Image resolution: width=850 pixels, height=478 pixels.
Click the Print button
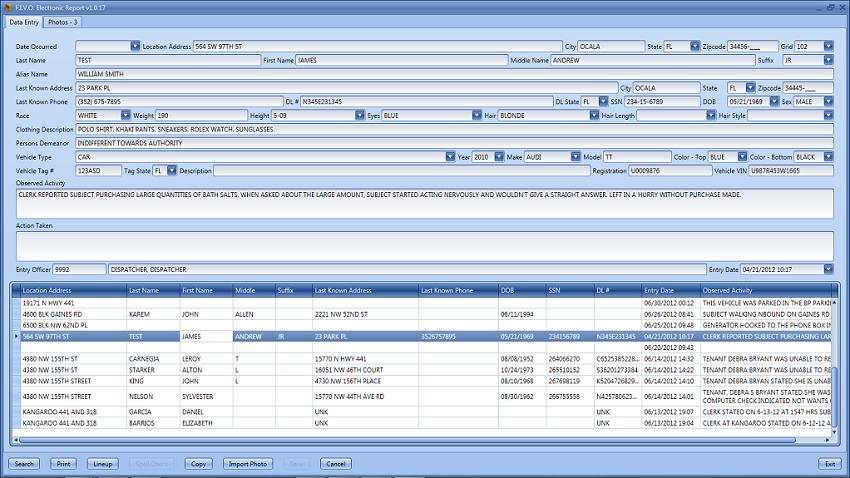pyautogui.click(x=64, y=464)
